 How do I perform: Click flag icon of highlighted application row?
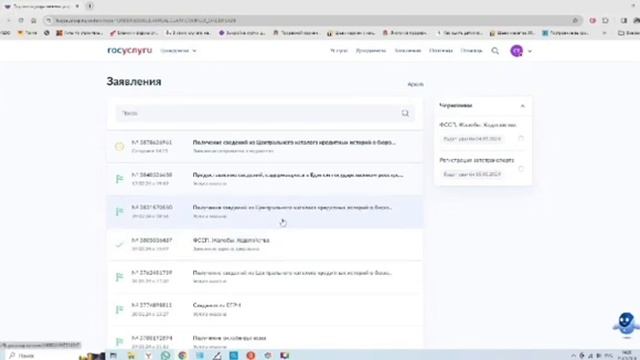tap(119, 211)
